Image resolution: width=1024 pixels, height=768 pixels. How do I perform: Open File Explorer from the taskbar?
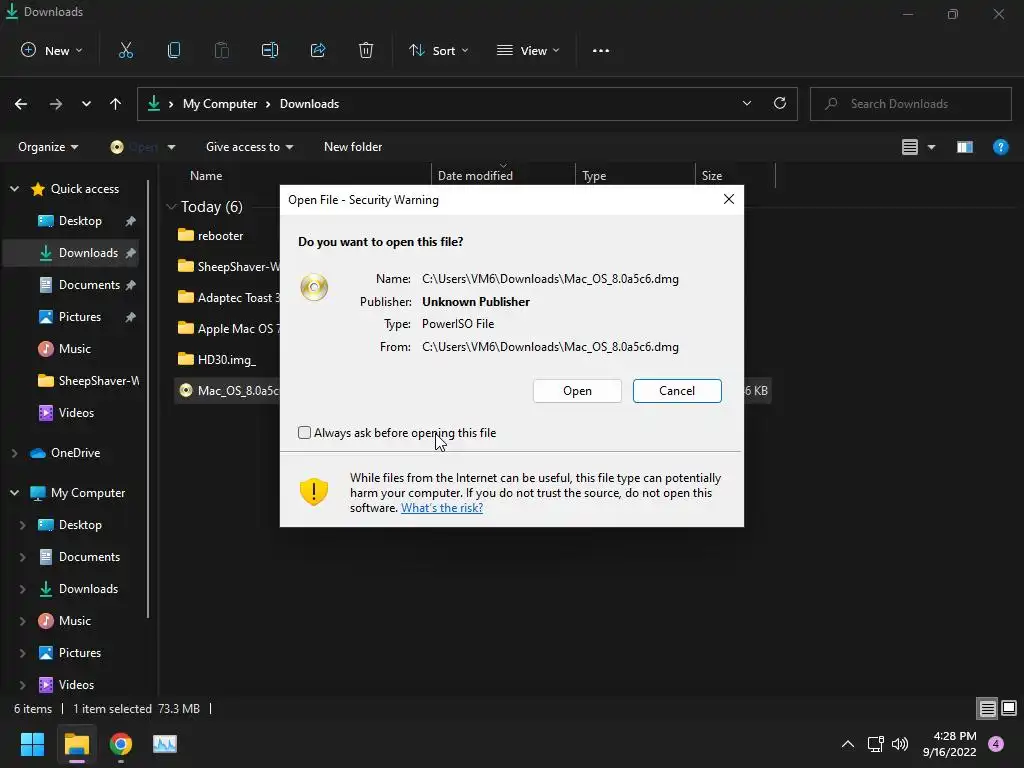(x=76, y=744)
